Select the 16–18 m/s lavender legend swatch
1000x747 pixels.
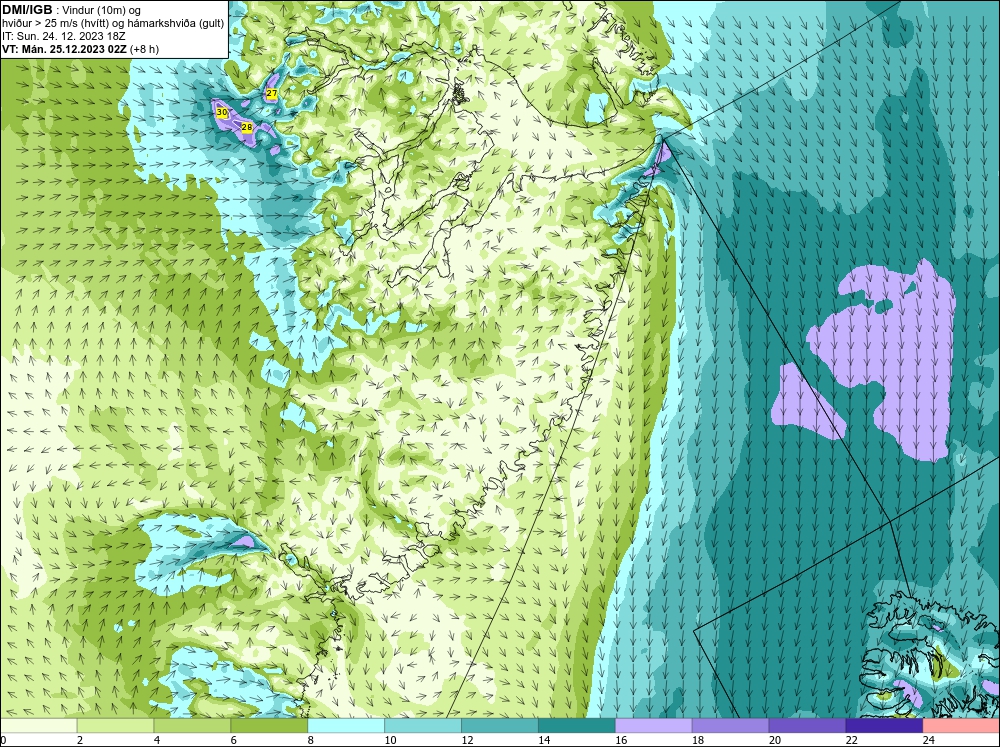coord(654,726)
